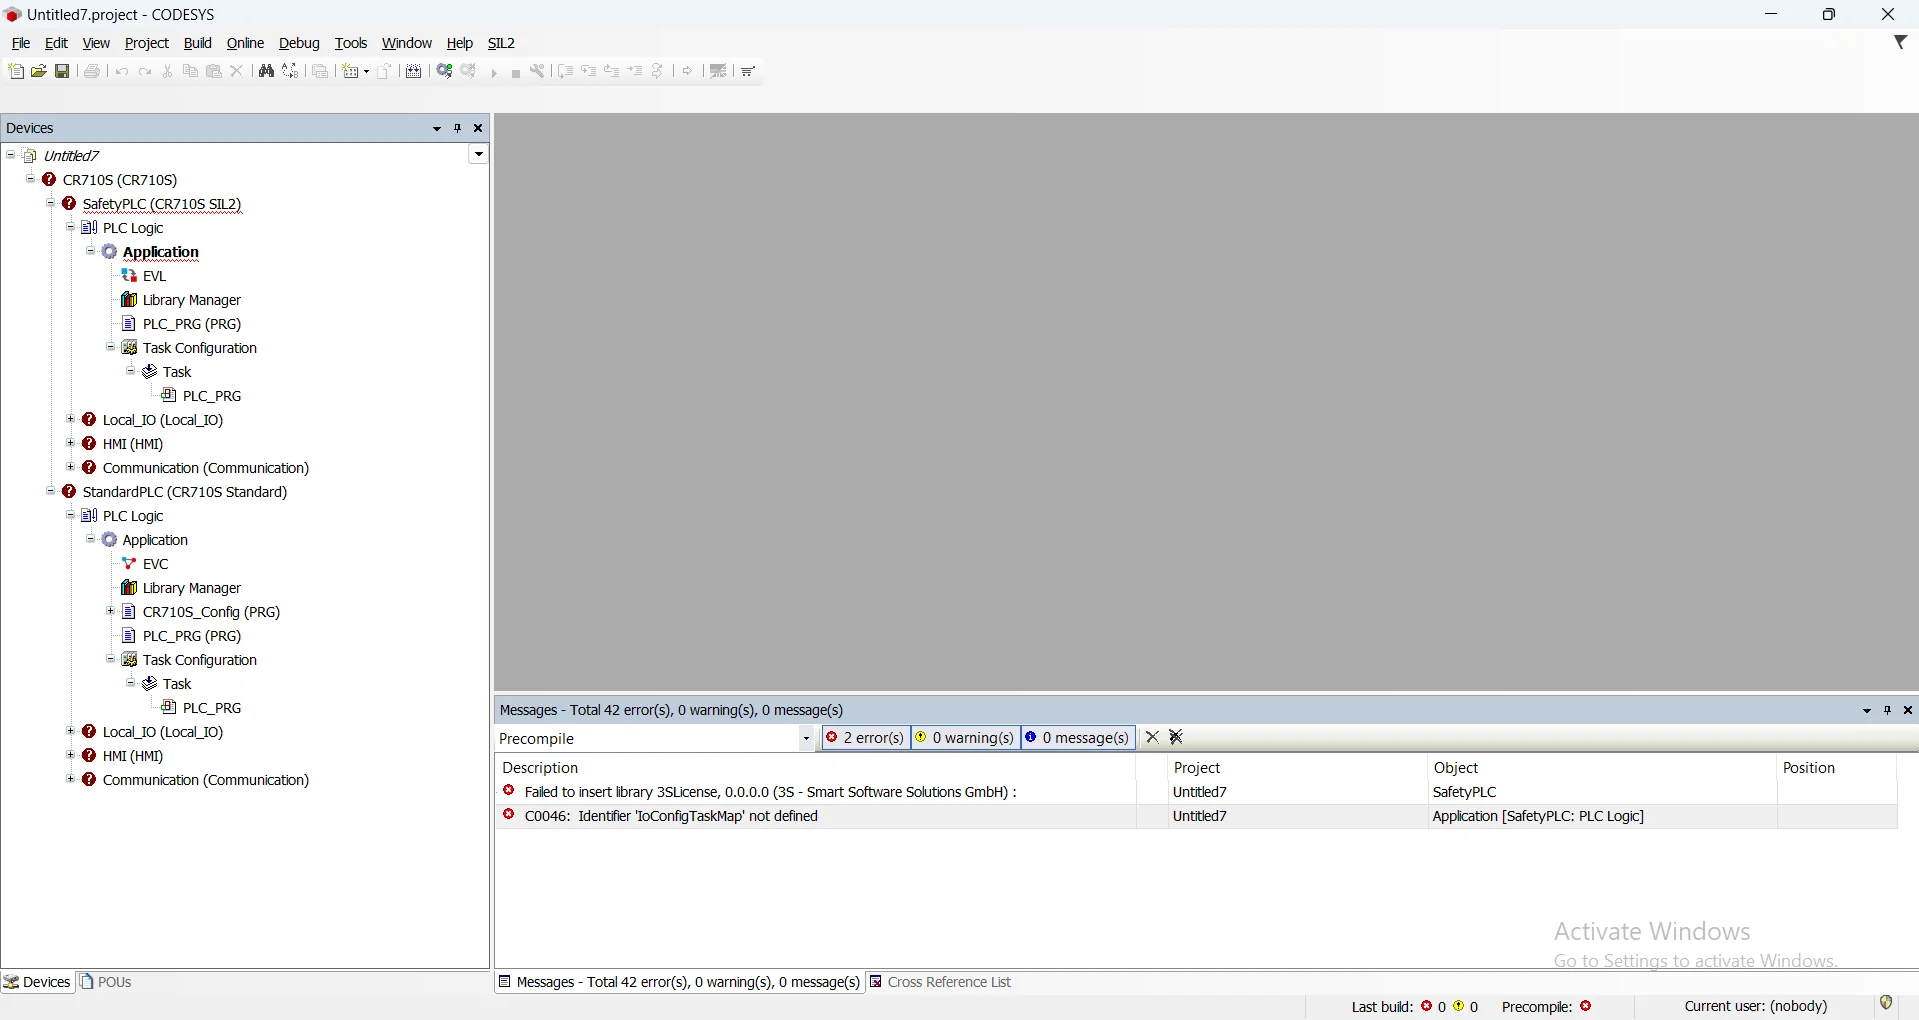This screenshot has width=1919, height=1020.
Task: Save the project with the floppy icon
Action: pyautogui.click(x=62, y=71)
